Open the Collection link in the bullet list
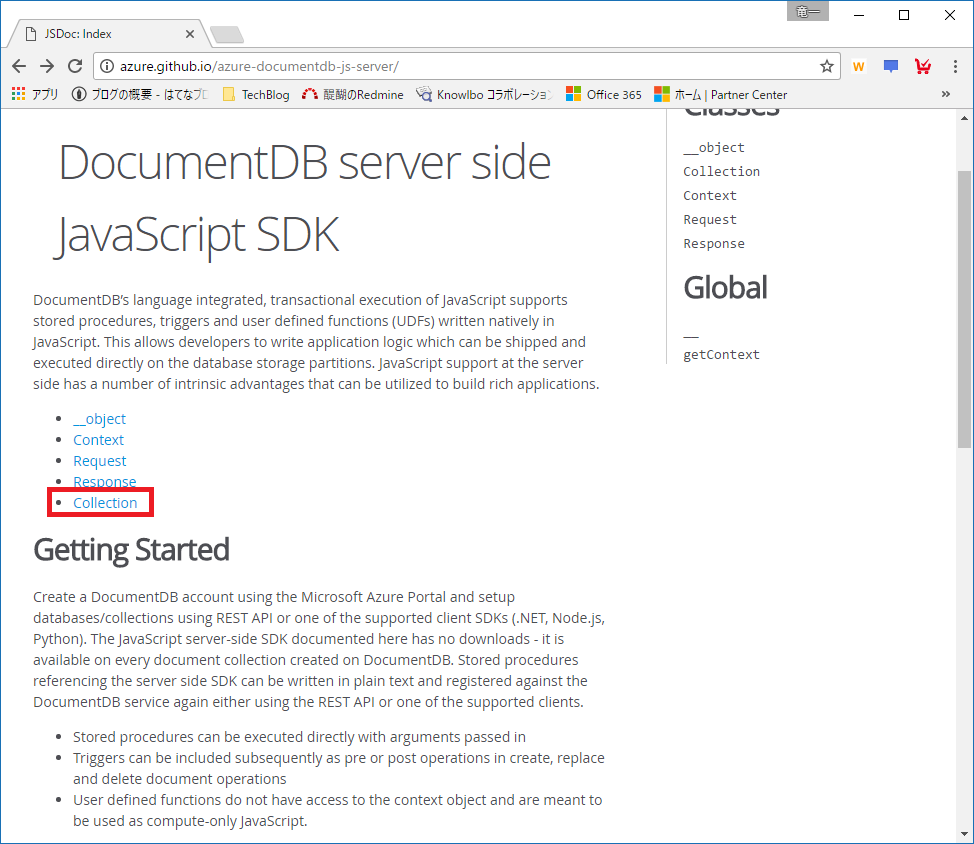Image resolution: width=974 pixels, height=844 pixels. pyautogui.click(x=105, y=503)
